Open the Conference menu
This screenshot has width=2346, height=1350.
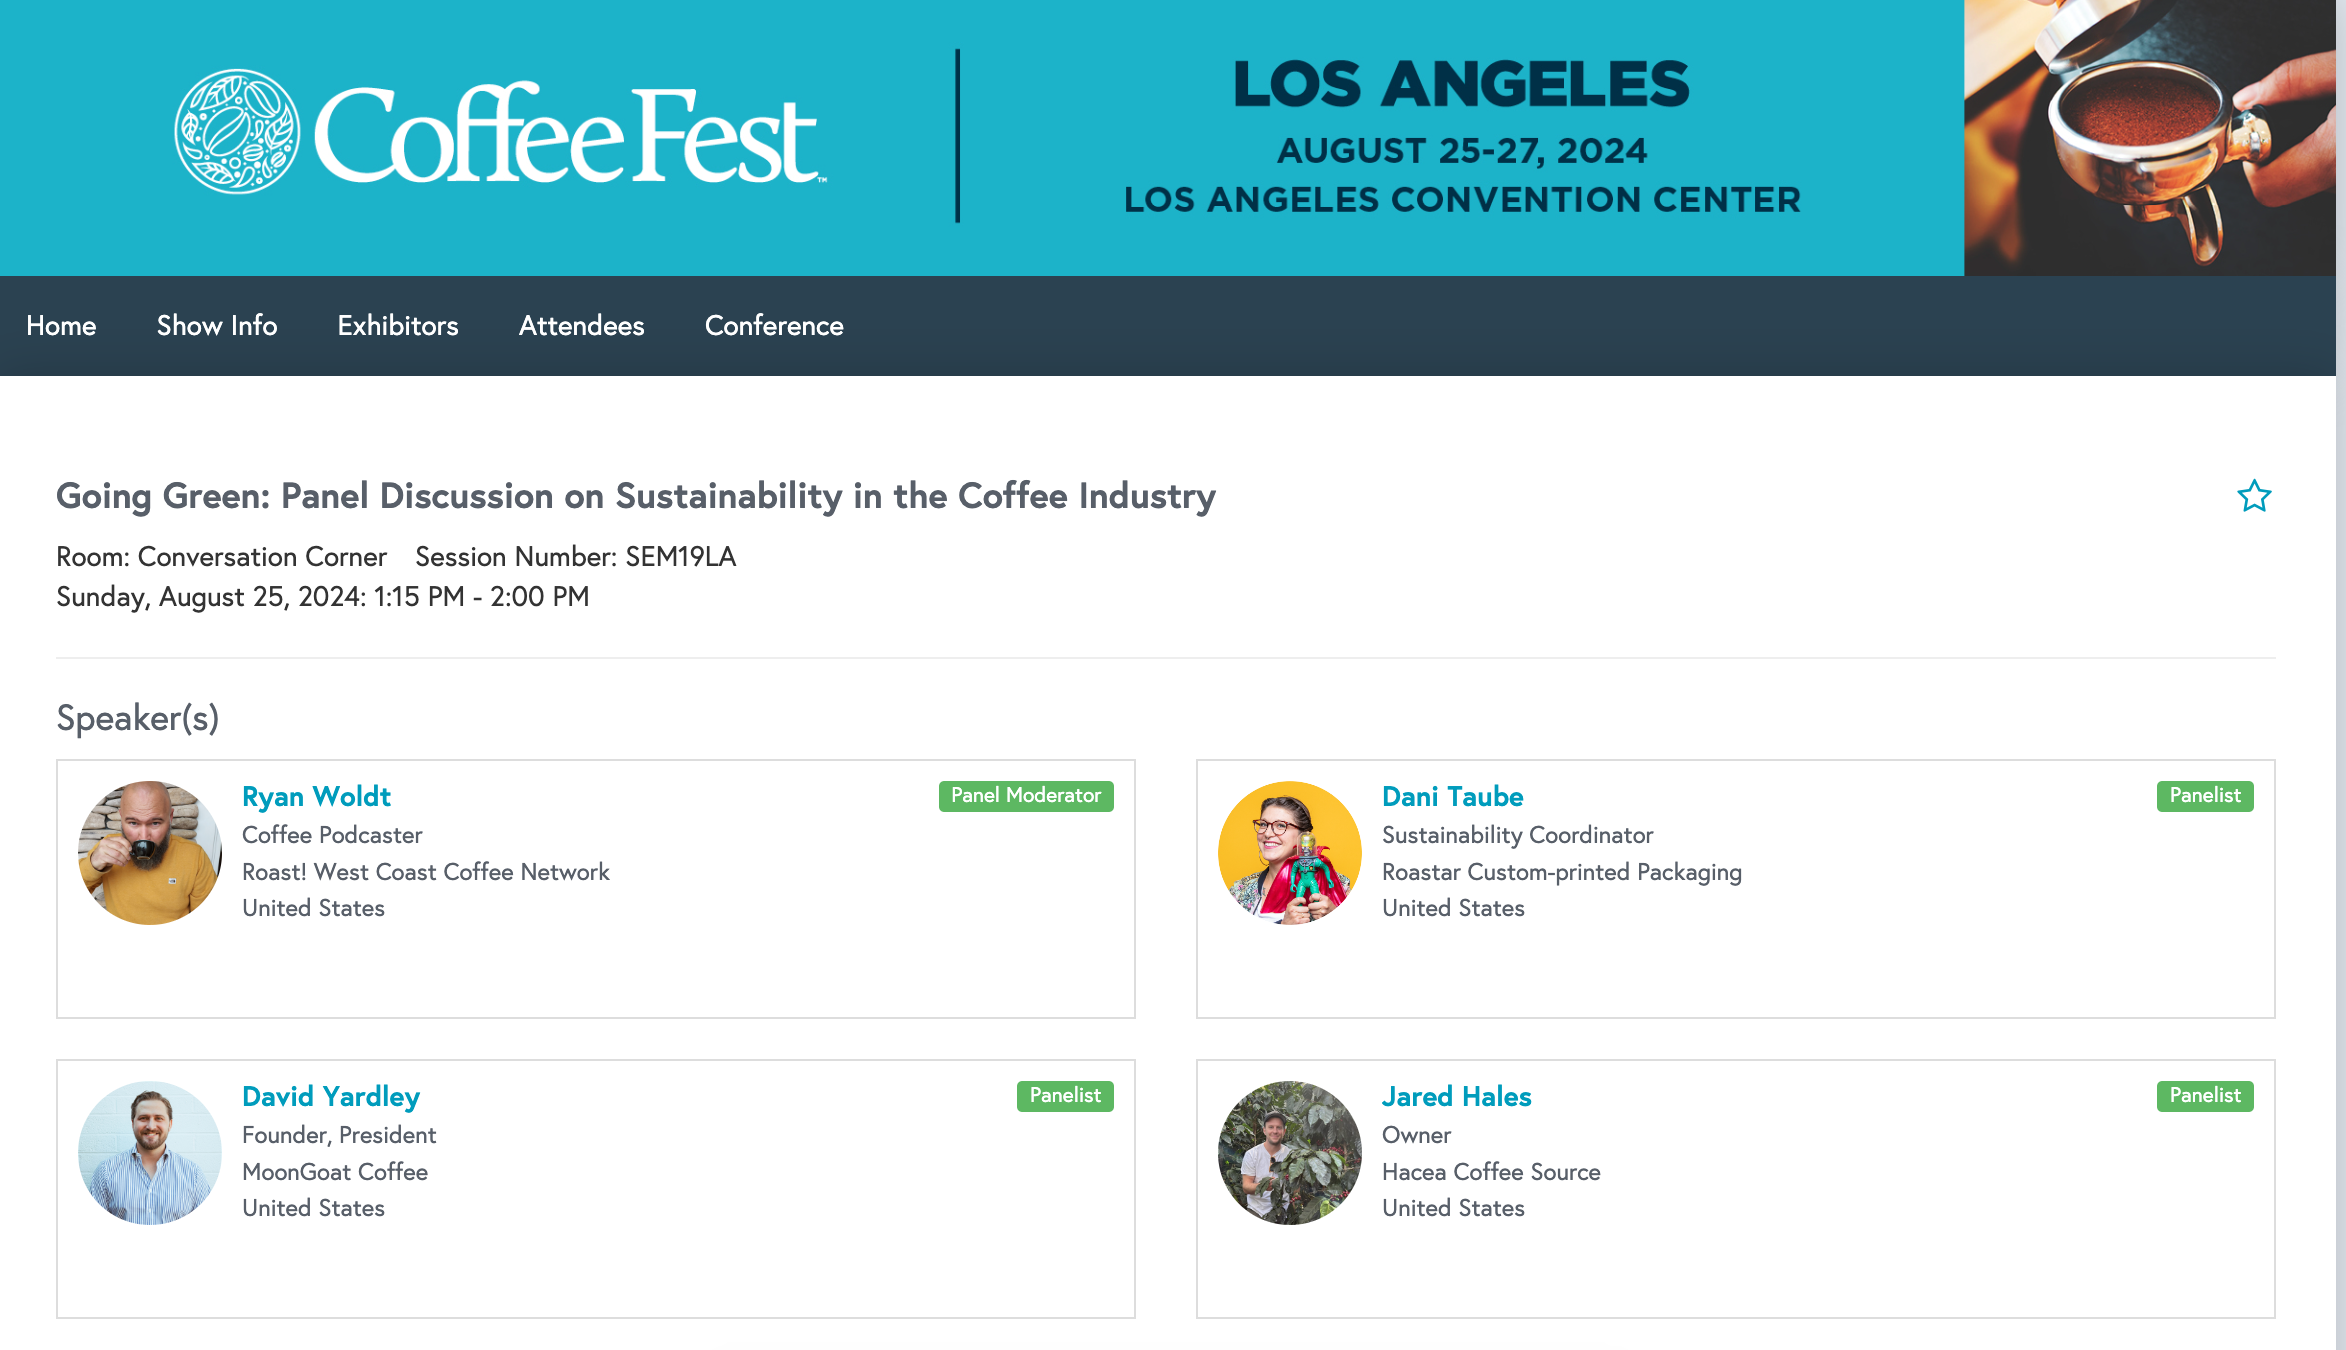[x=774, y=326]
